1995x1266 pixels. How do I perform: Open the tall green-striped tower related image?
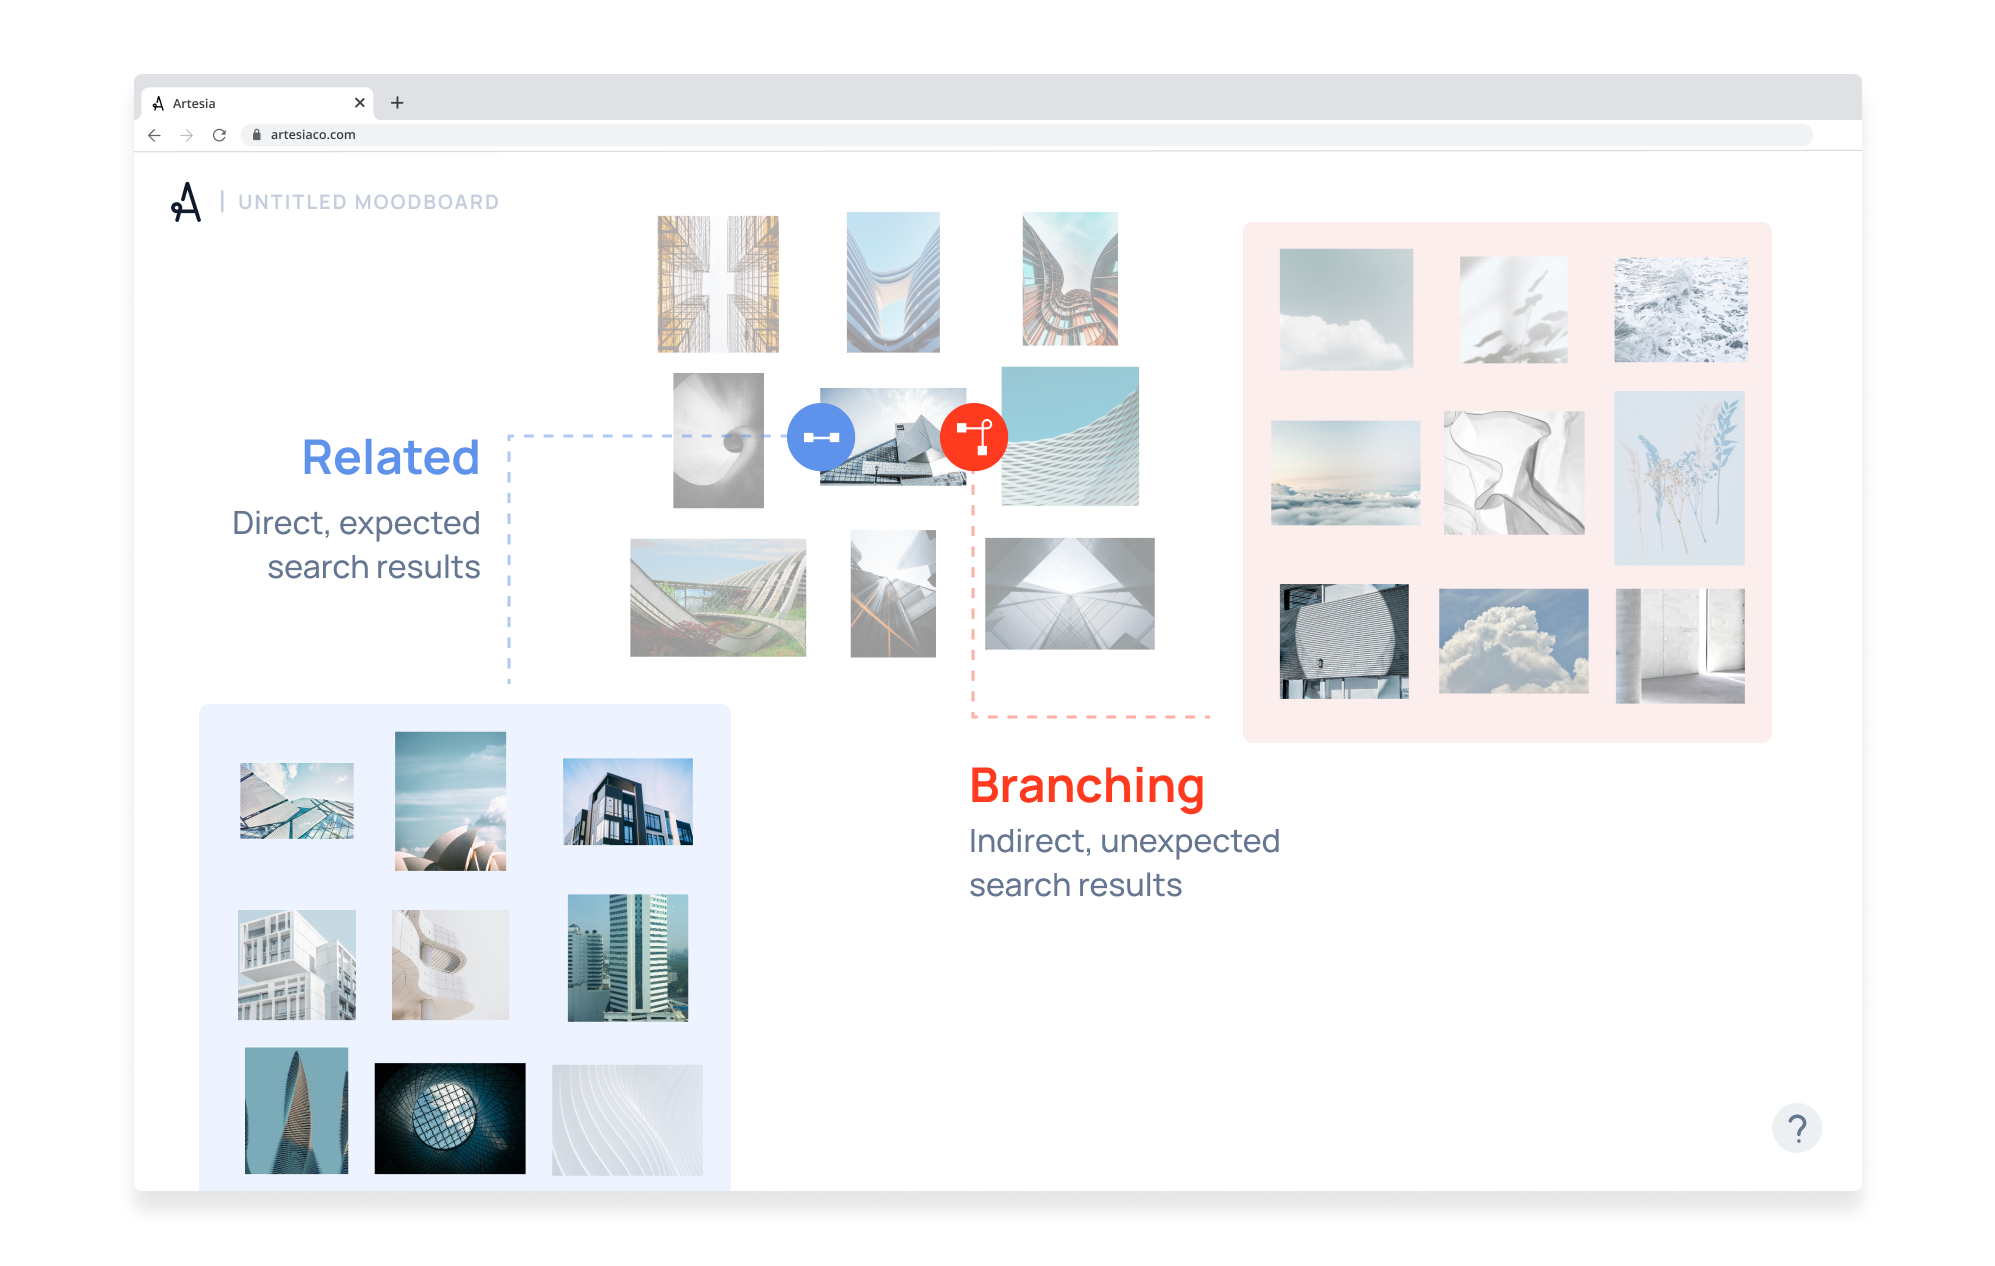click(628, 958)
